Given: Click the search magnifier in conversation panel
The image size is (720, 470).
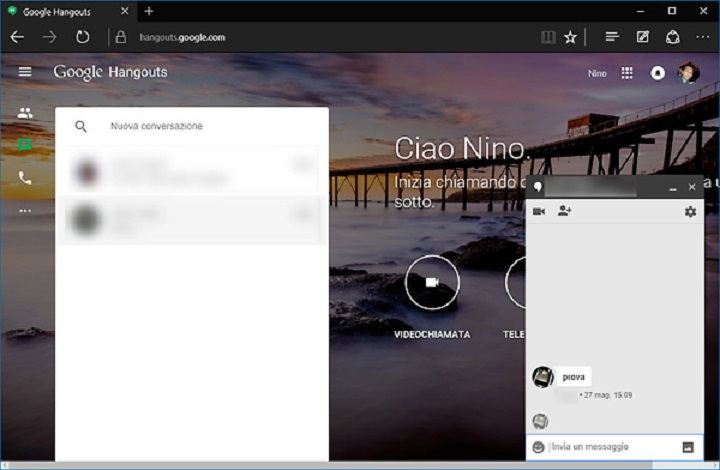Looking at the screenshot, I should tap(81, 126).
